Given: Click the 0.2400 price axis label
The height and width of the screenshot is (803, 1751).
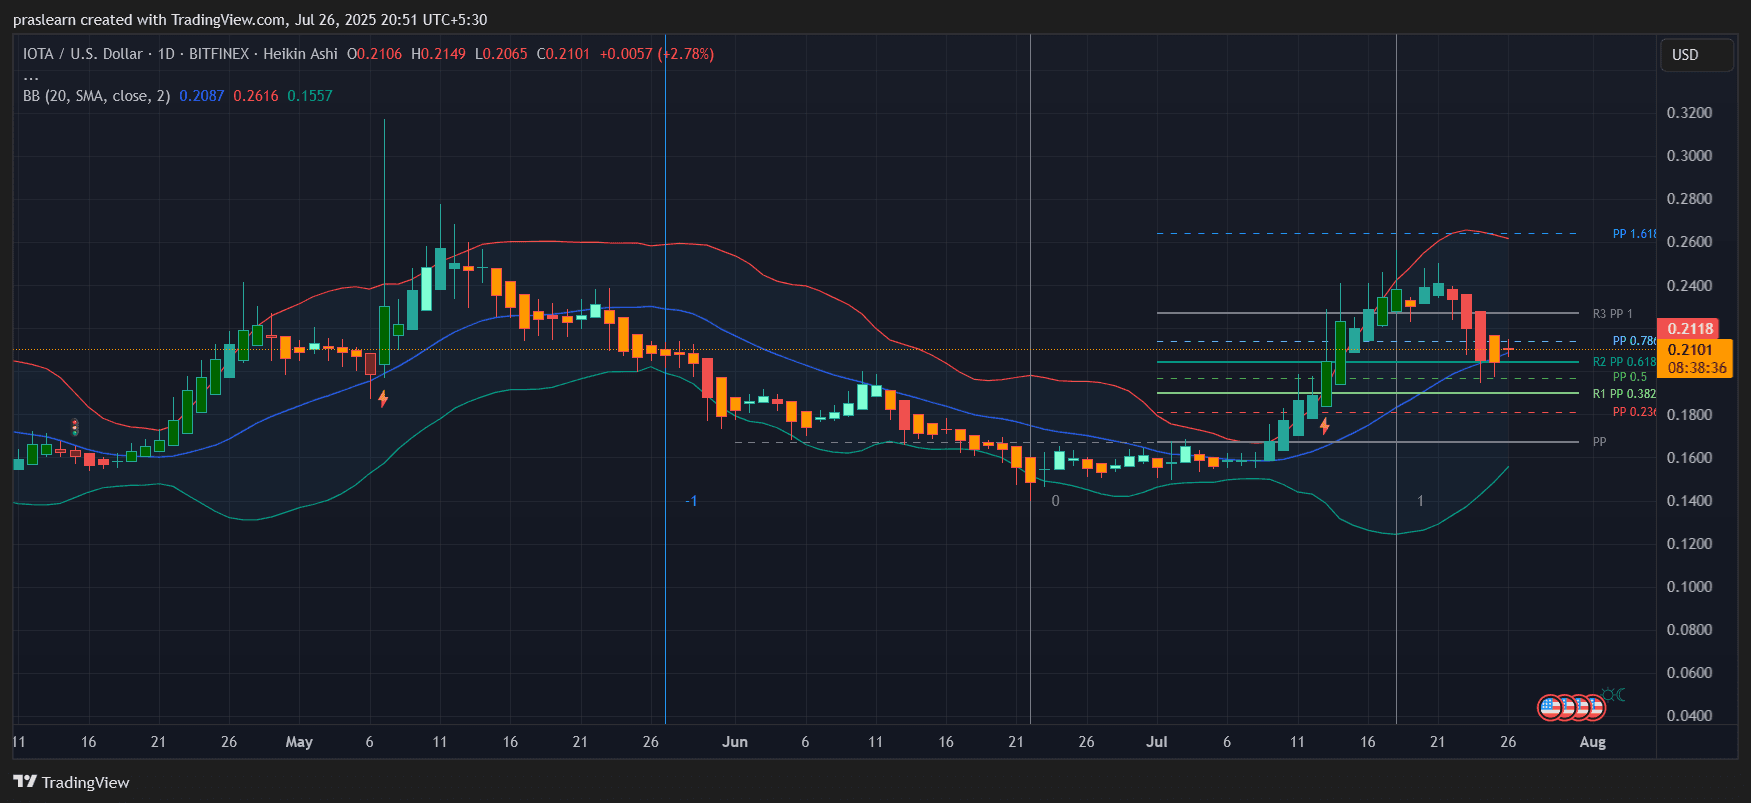Looking at the screenshot, I should pyautogui.click(x=1689, y=286).
